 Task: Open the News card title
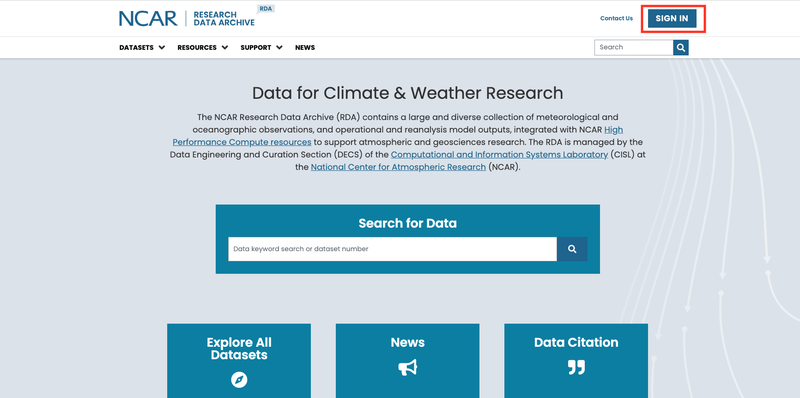tap(408, 342)
